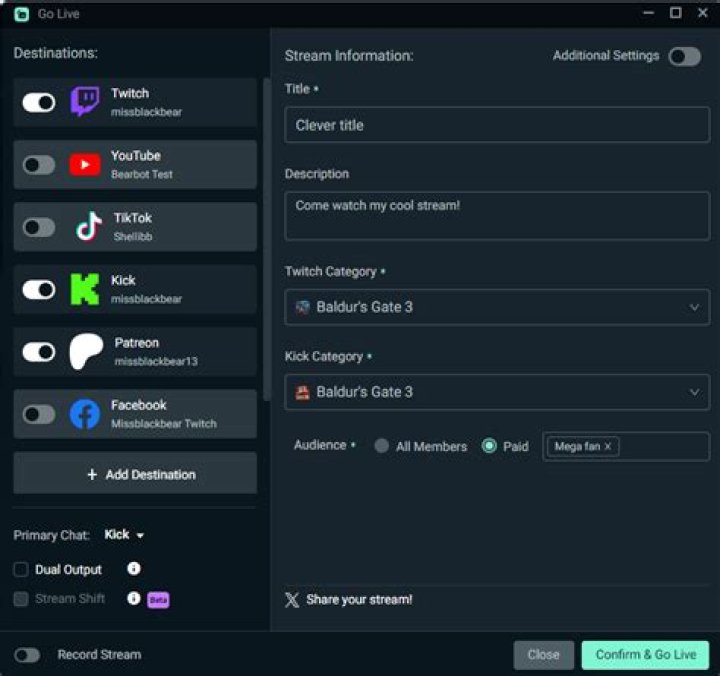This screenshot has height=676, width=720.
Task: Open the Kick Category dropdown
Action: pyautogui.click(x=497, y=392)
